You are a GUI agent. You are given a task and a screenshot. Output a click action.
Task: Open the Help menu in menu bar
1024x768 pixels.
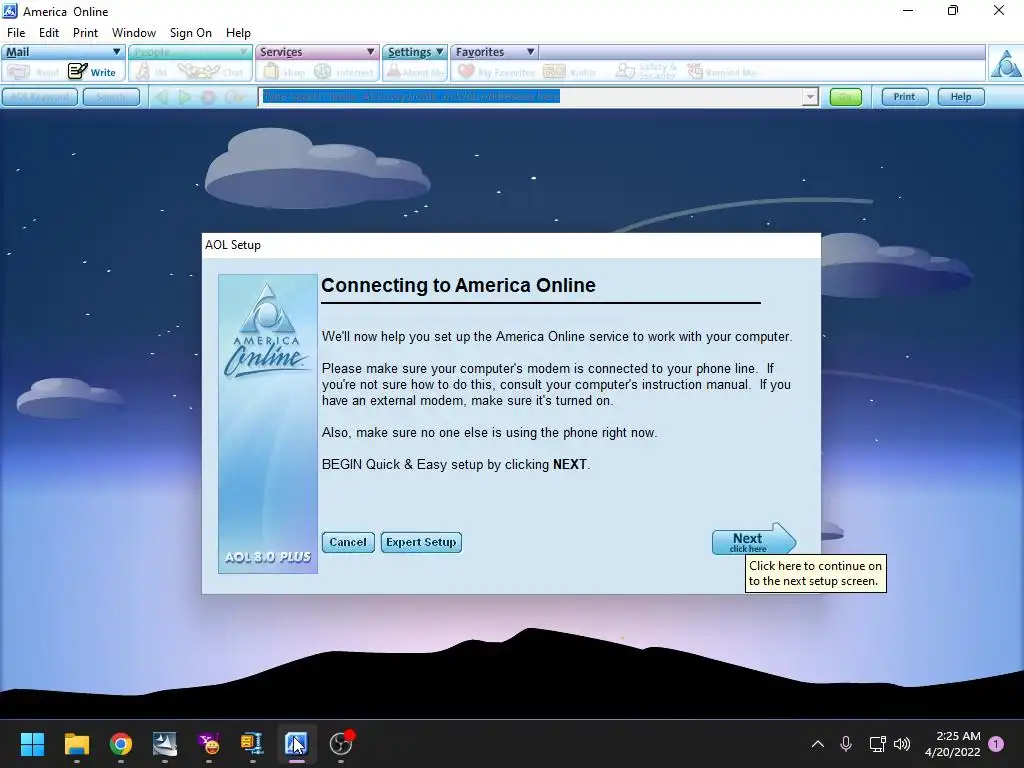[x=238, y=33]
